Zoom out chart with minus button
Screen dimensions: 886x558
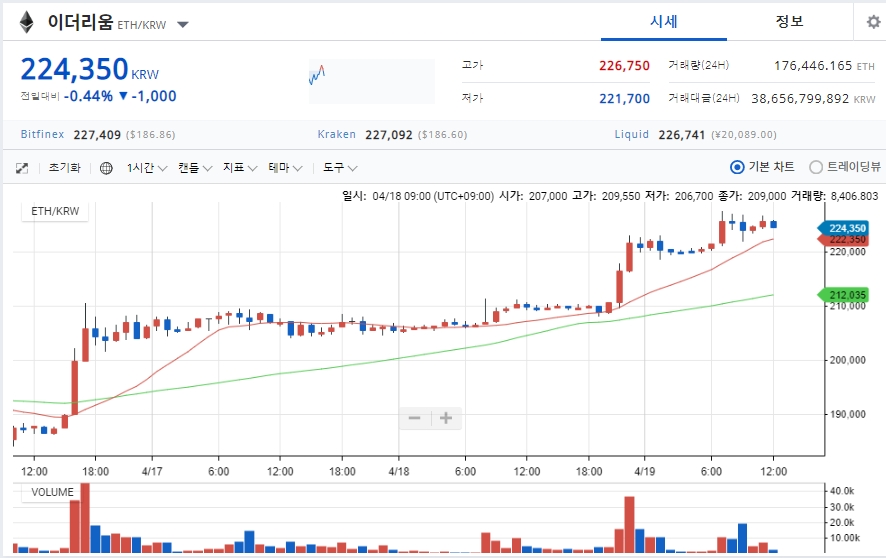(414, 418)
